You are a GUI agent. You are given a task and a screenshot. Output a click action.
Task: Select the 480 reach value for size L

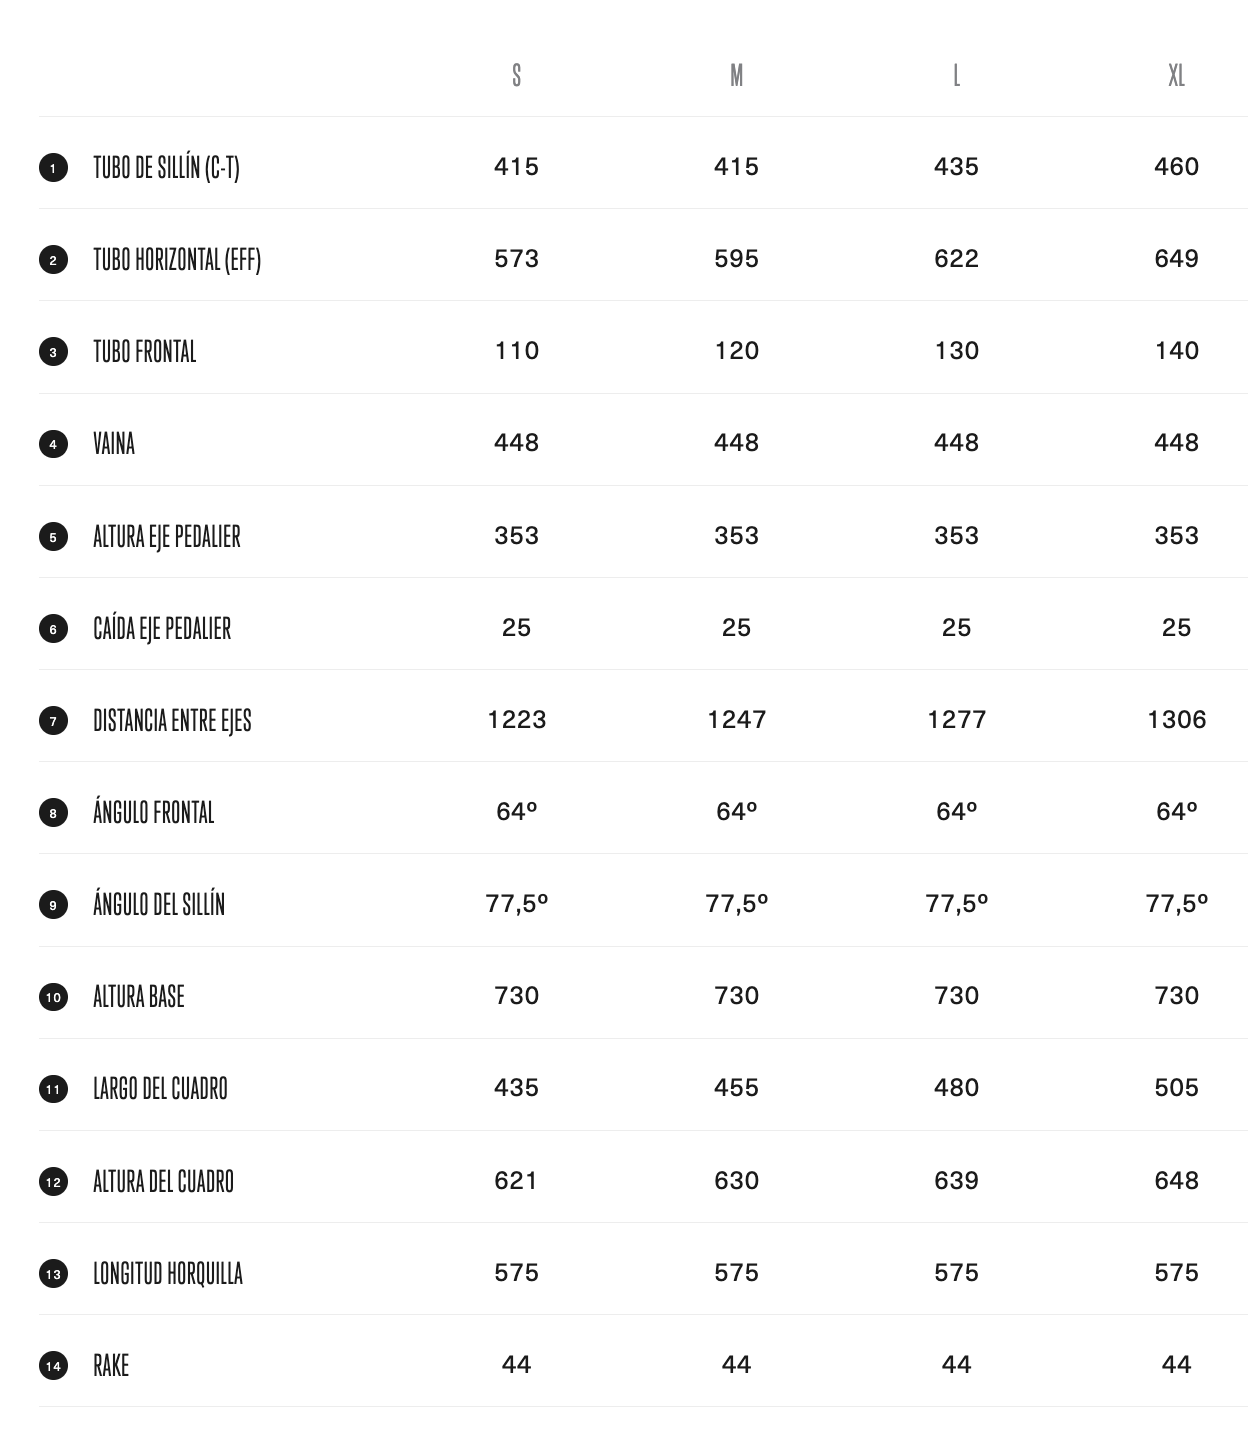click(x=956, y=1088)
